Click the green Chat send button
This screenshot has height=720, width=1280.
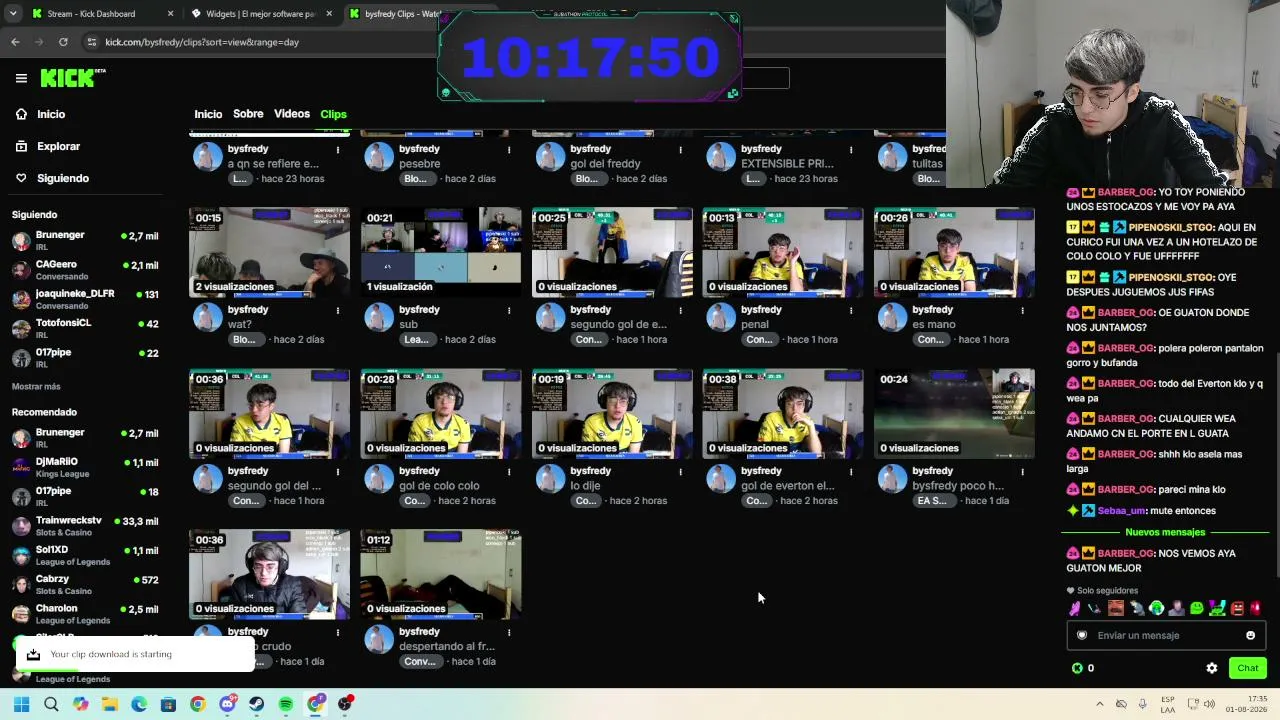1247,668
